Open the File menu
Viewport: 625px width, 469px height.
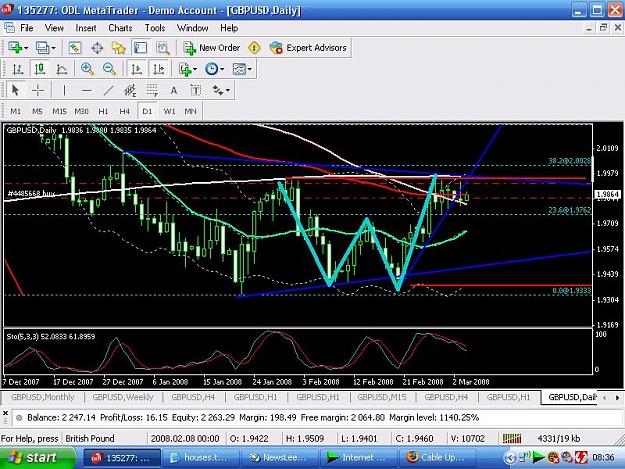pyautogui.click(x=27, y=28)
